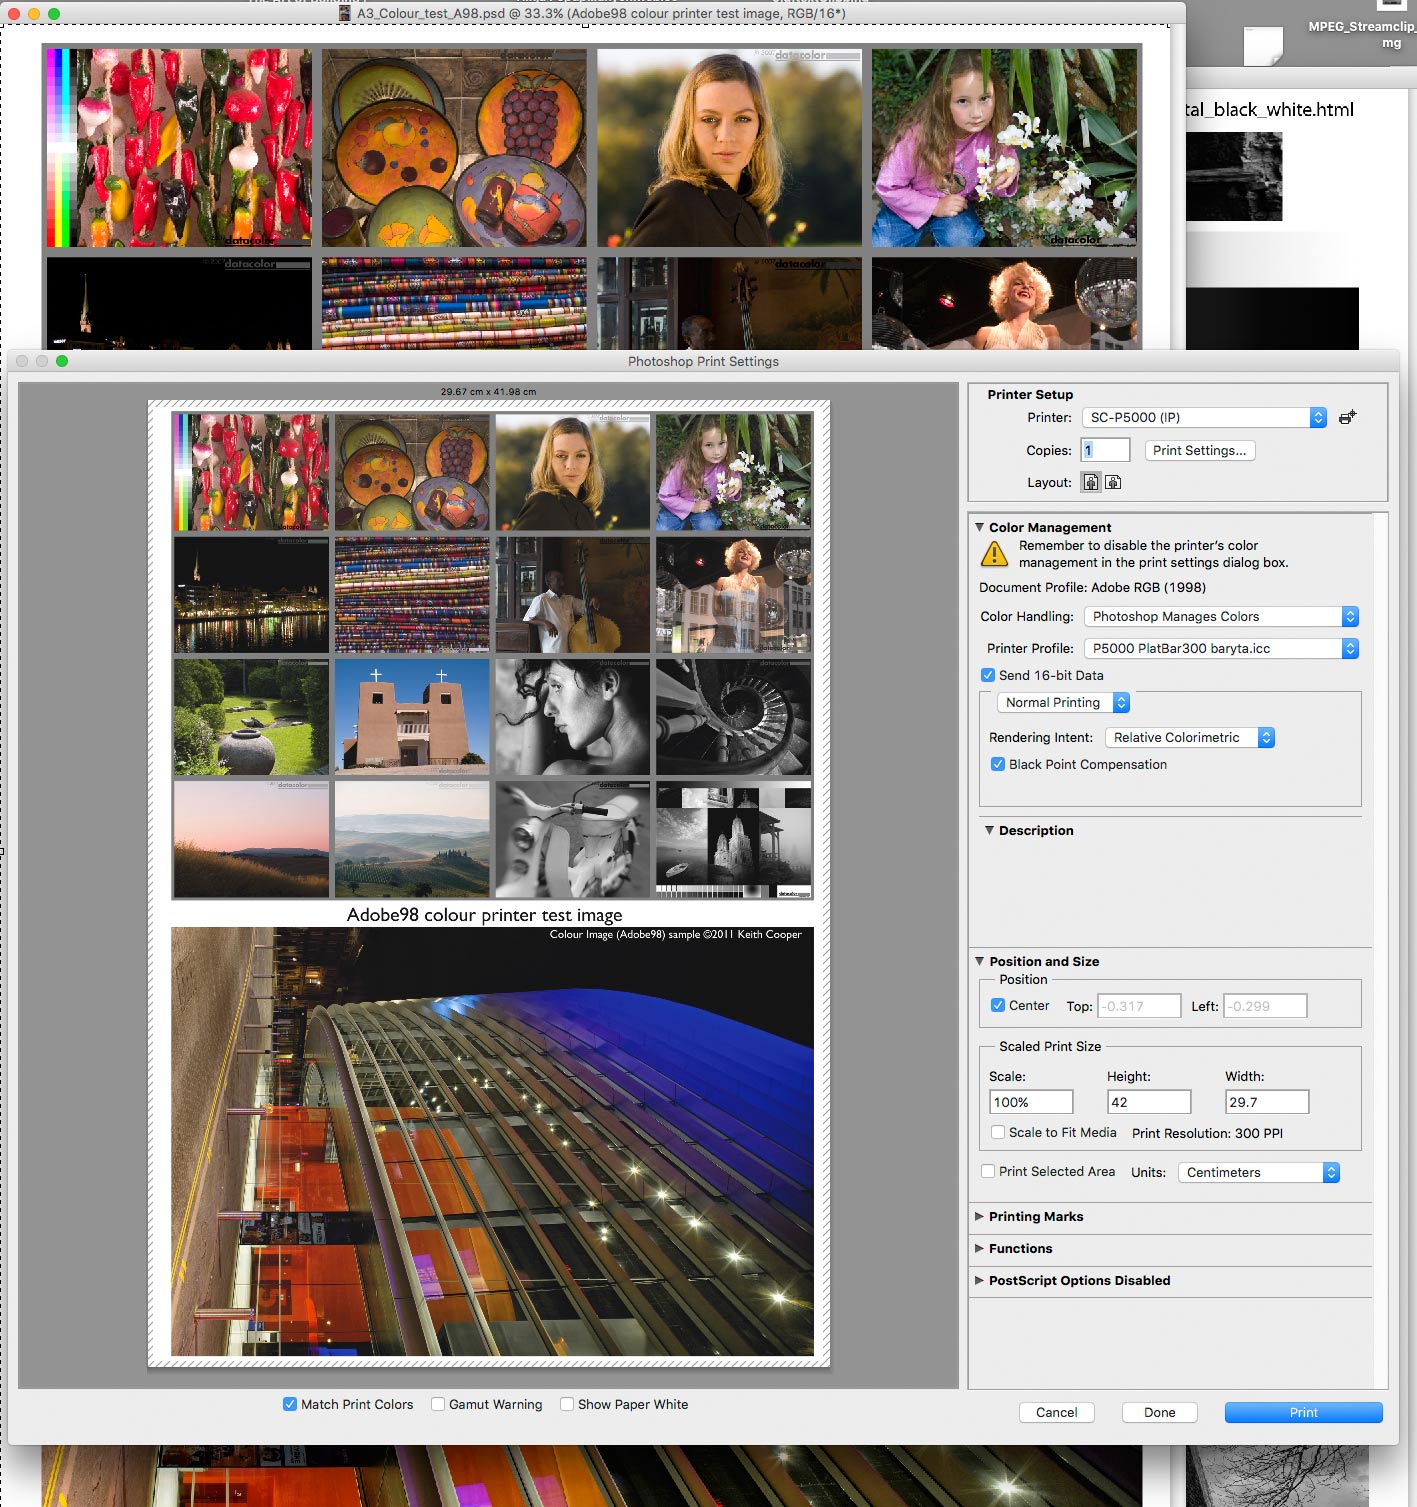Uncheck Match Print Colors
Image resolution: width=1417 pixels, height=1507 pixels.
coord(290,1404)
